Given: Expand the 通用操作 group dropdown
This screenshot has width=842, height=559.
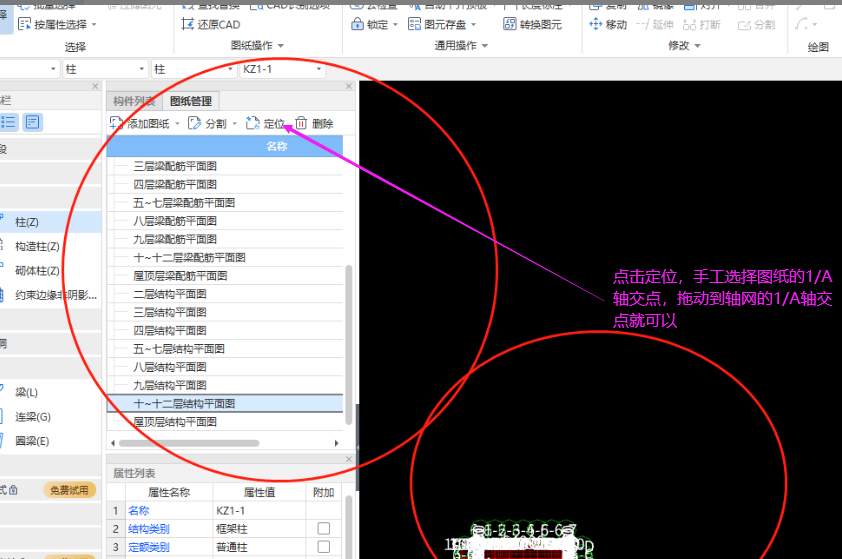Looking at the screenshot, I should click(x=485, y=46).
